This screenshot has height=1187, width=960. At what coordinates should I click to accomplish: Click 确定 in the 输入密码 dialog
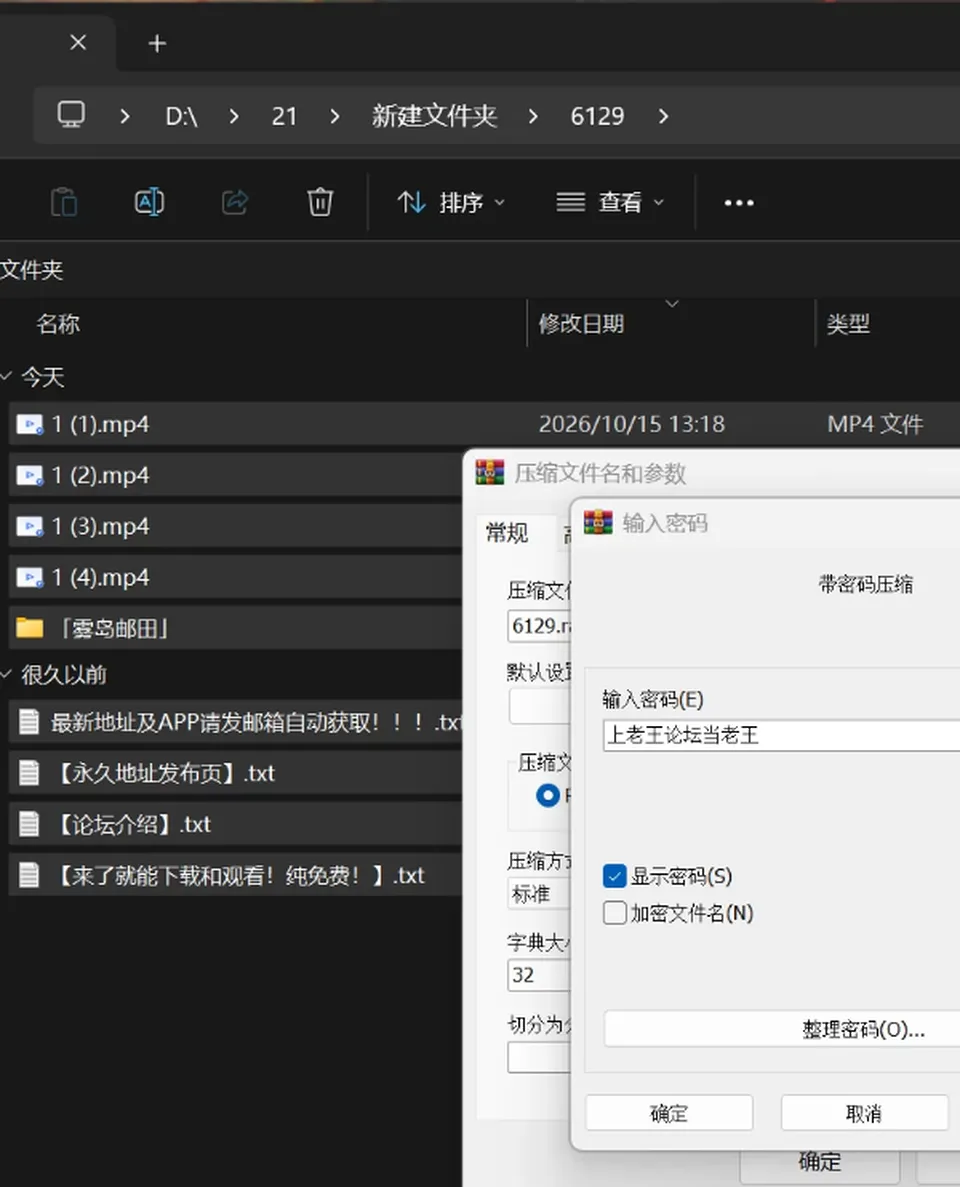point(669,1113)
